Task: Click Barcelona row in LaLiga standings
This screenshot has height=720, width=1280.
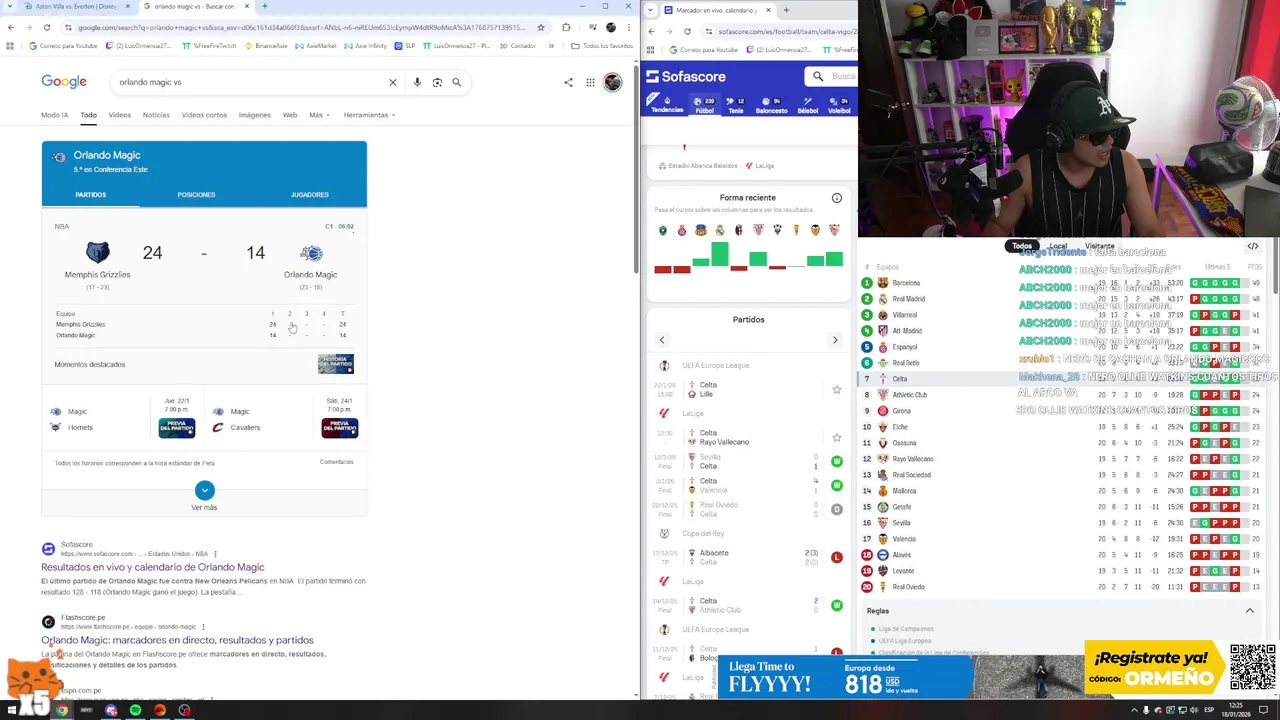Action: coord(1062,283)
